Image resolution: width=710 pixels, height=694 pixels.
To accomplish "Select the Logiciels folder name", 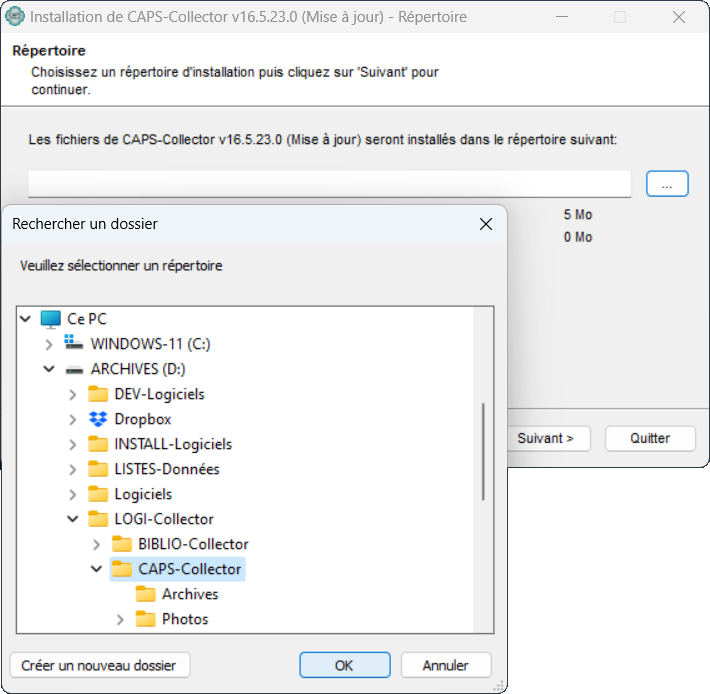I will pyautogui.click(x=143, y=494).
